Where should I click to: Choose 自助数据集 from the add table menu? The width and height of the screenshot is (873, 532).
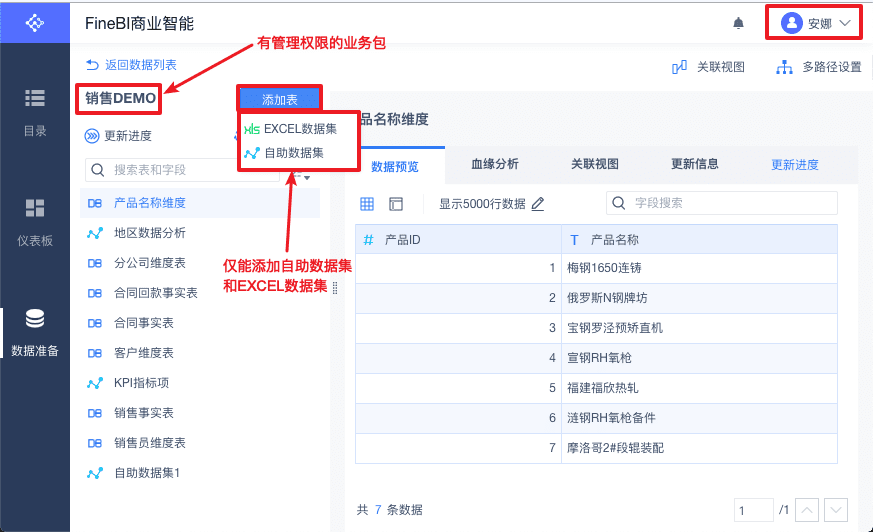point(293,153)
